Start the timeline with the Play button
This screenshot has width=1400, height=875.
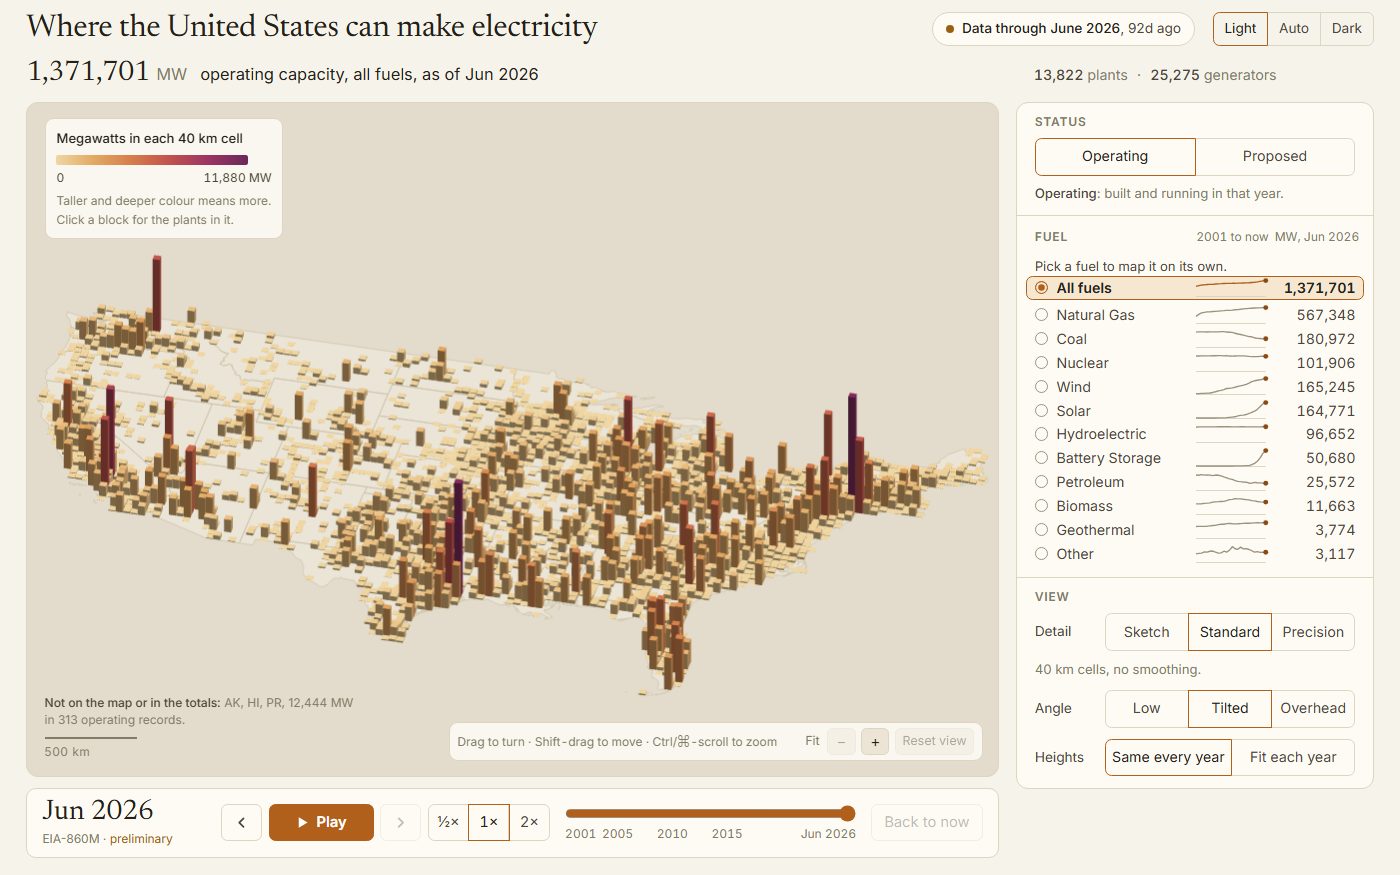[321, 822]
